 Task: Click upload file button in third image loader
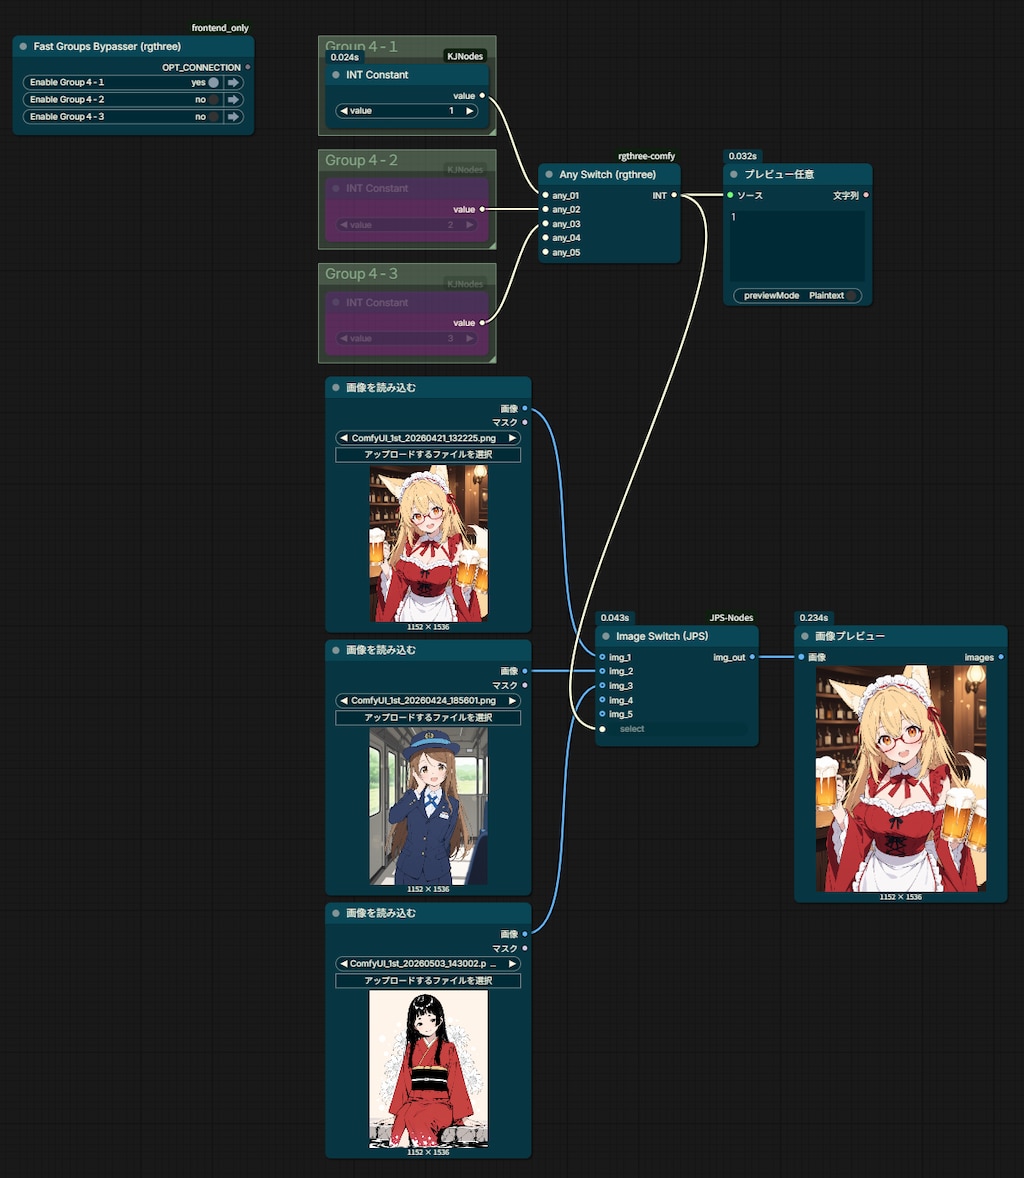point(427,980)
